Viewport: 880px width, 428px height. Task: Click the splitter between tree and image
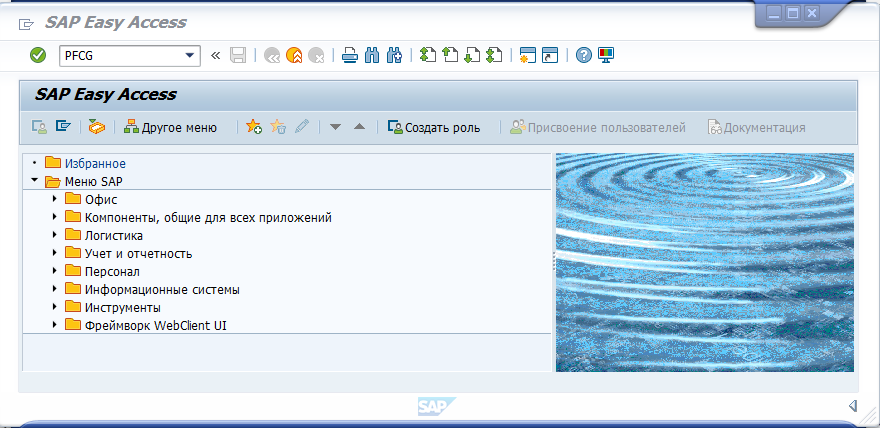553,262
